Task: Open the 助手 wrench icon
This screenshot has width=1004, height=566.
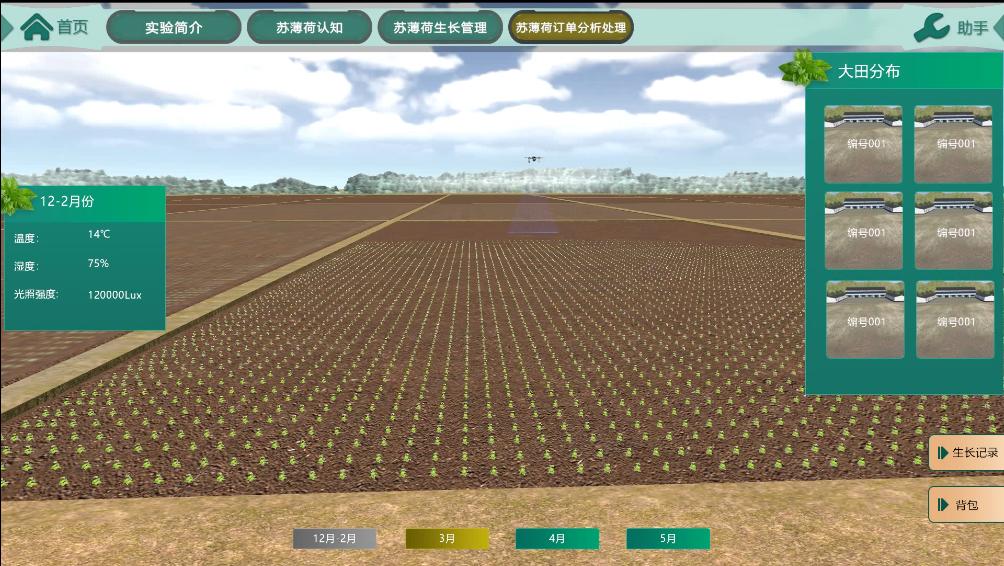Action: (x=931, y=27)
